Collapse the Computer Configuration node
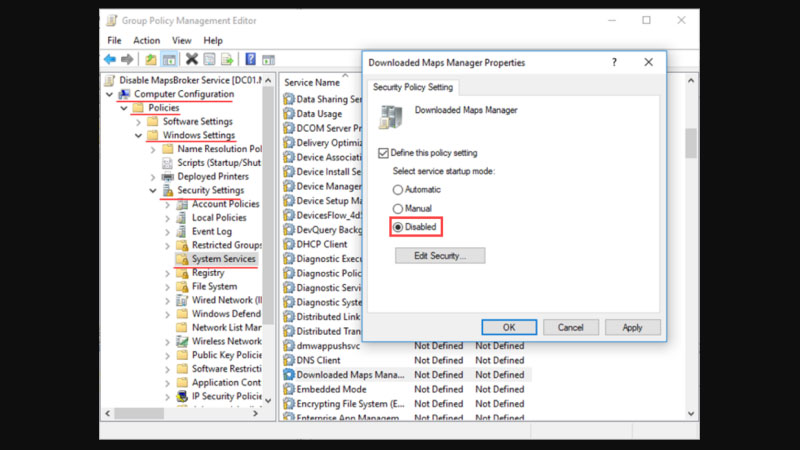Viewport: 800px width, 450px height. tap(109, 94)
